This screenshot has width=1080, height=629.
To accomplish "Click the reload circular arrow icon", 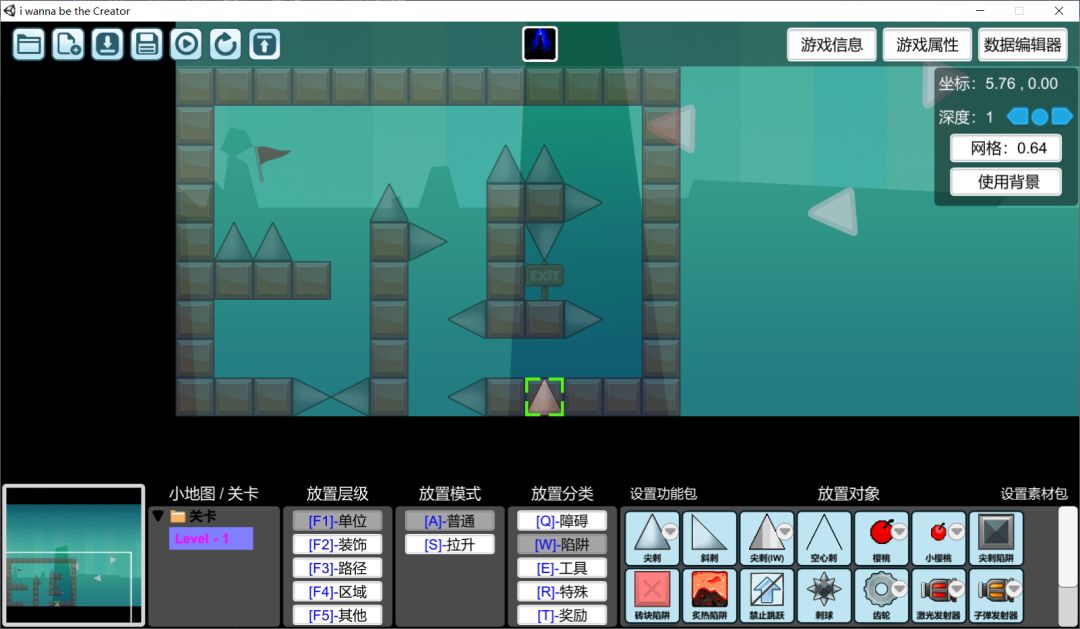I will 225,44.
